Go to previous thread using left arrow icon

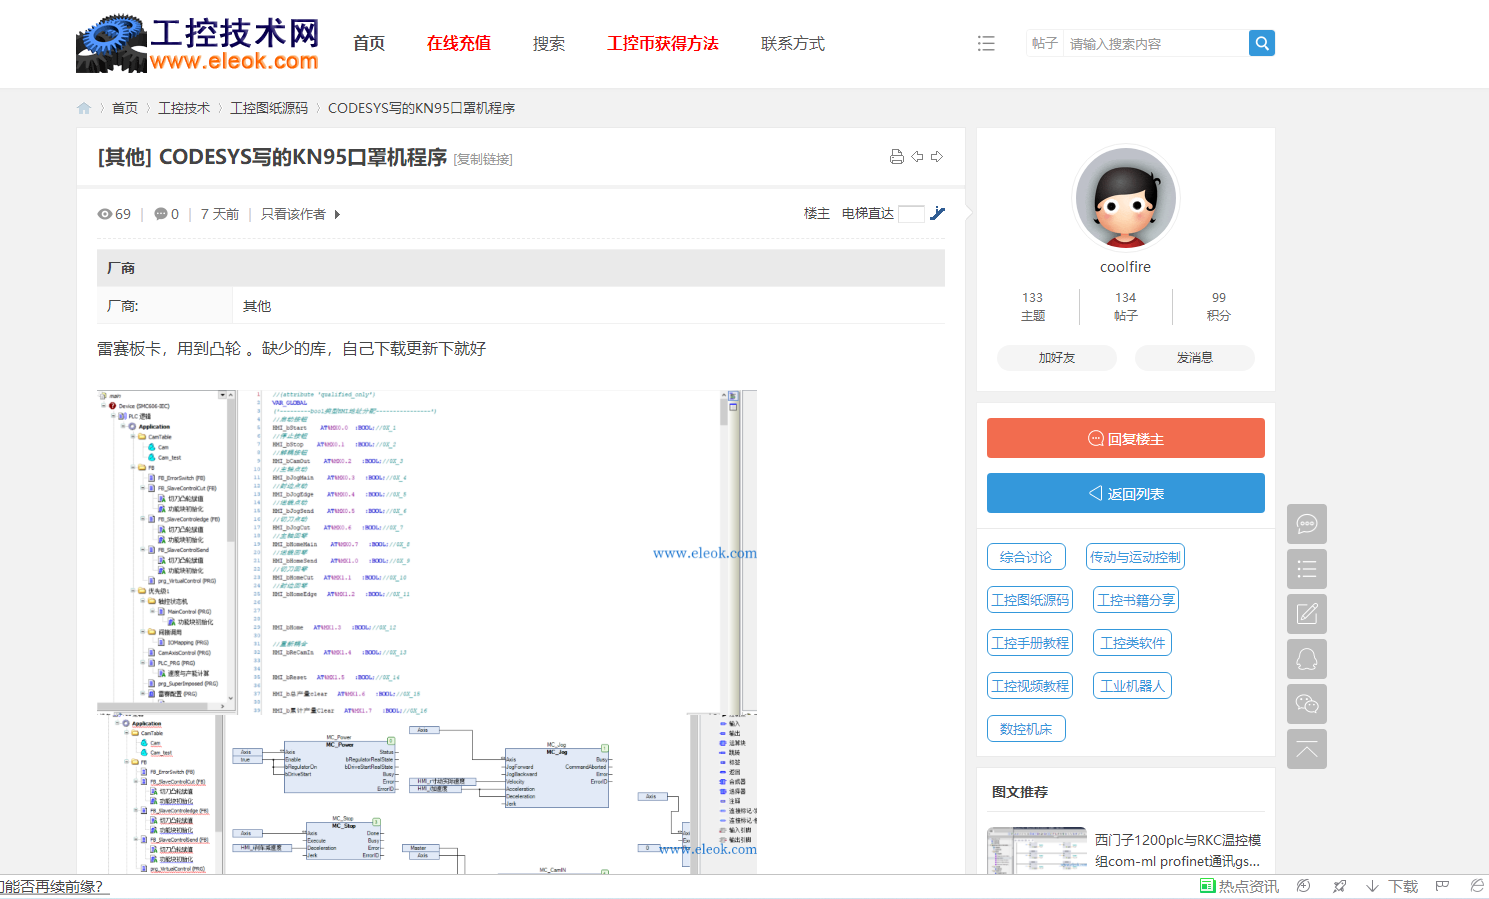pyautogui.click(x=917, y=157)
